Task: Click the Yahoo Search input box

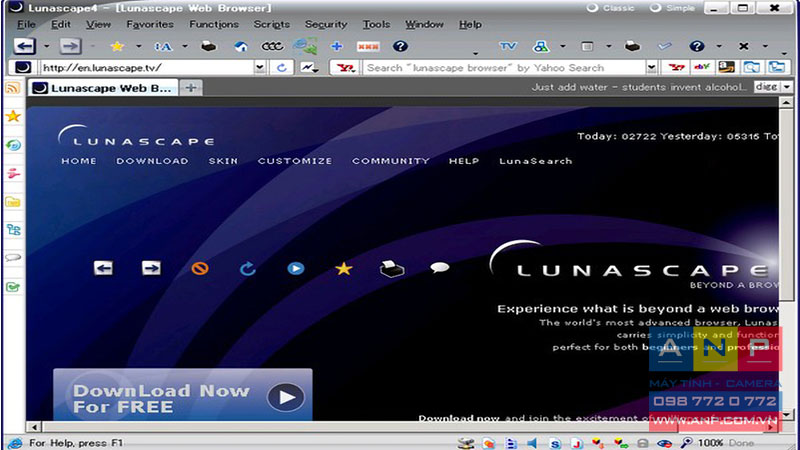Action: (x=504, y=67)
